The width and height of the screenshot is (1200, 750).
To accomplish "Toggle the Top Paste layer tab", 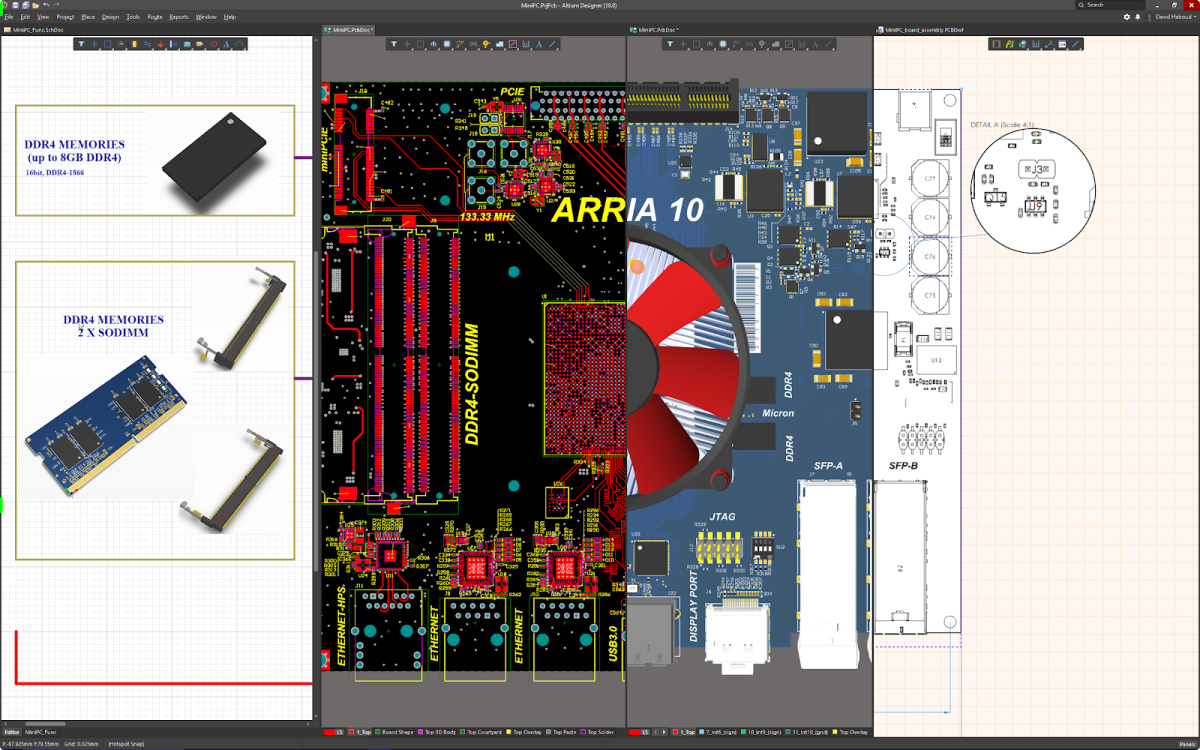I will point(559,733).
